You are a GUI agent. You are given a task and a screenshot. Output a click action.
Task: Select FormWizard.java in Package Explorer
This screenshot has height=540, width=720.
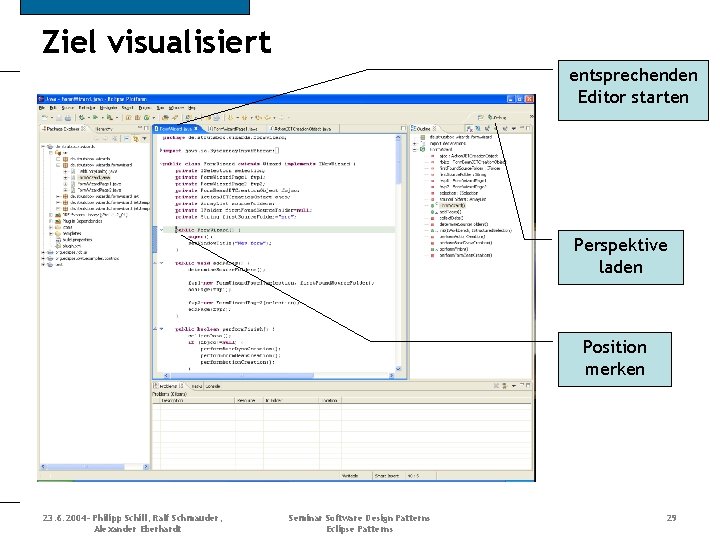pyautogui.click(x=93, y=177)
